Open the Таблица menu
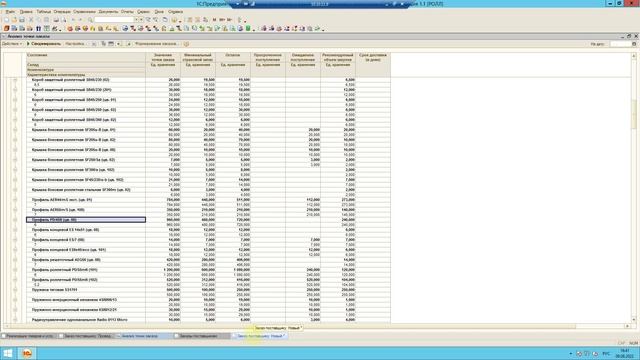Screen dimensions: 640x360 (44, 12)
